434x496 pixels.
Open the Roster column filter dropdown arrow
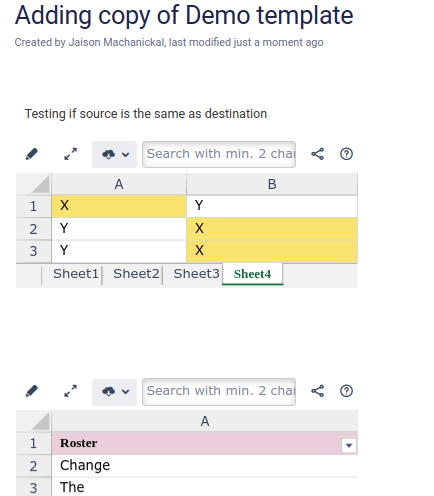tap(349, 445)
